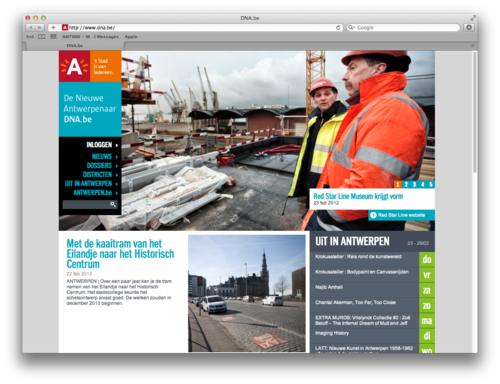Select slide 5 in the carousel
500x384 pixels.
(x=431, y=184)
